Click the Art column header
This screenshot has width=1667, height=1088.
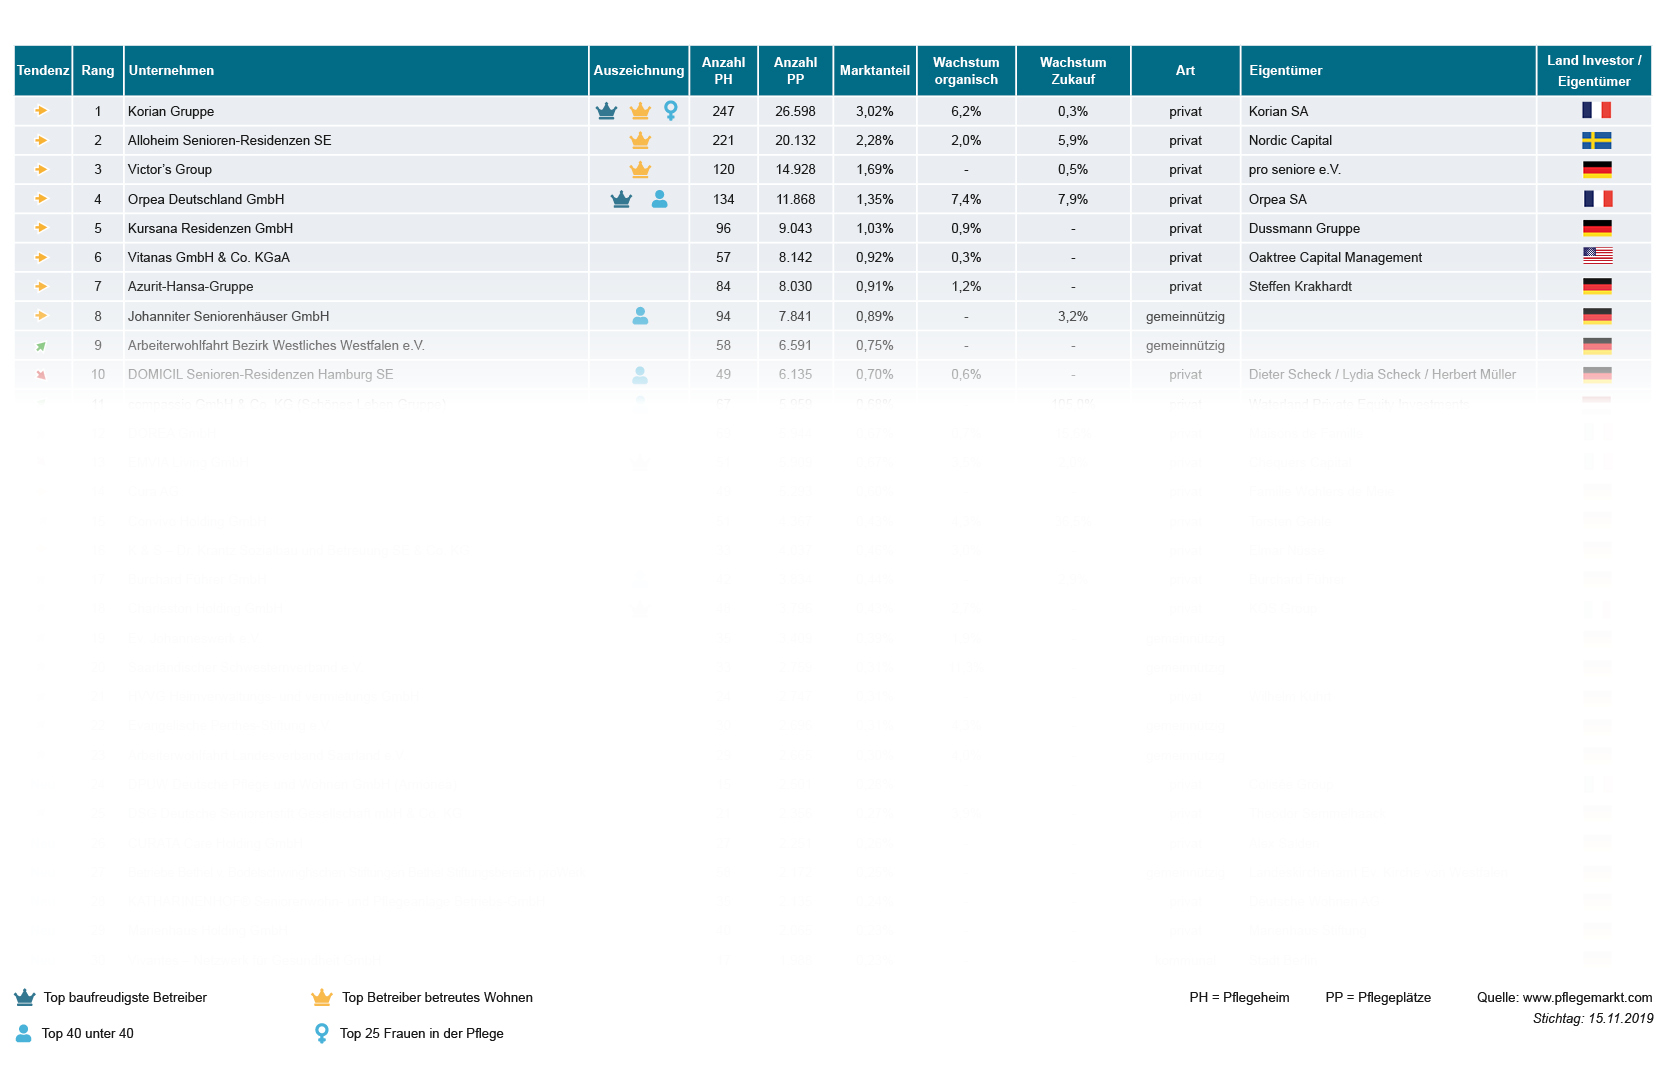[x=1186, y=70]
